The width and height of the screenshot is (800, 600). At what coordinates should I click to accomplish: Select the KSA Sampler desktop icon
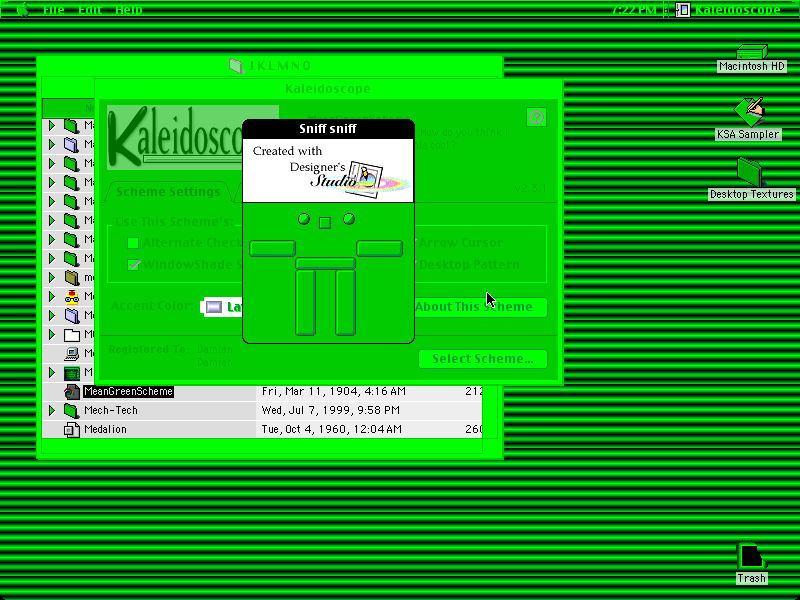(x=749, y=111)
